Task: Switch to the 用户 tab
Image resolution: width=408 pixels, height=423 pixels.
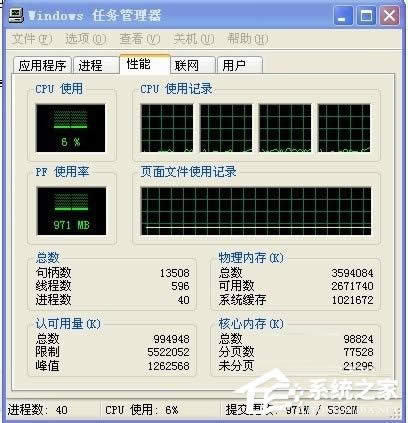Action: tap(240, 65)
